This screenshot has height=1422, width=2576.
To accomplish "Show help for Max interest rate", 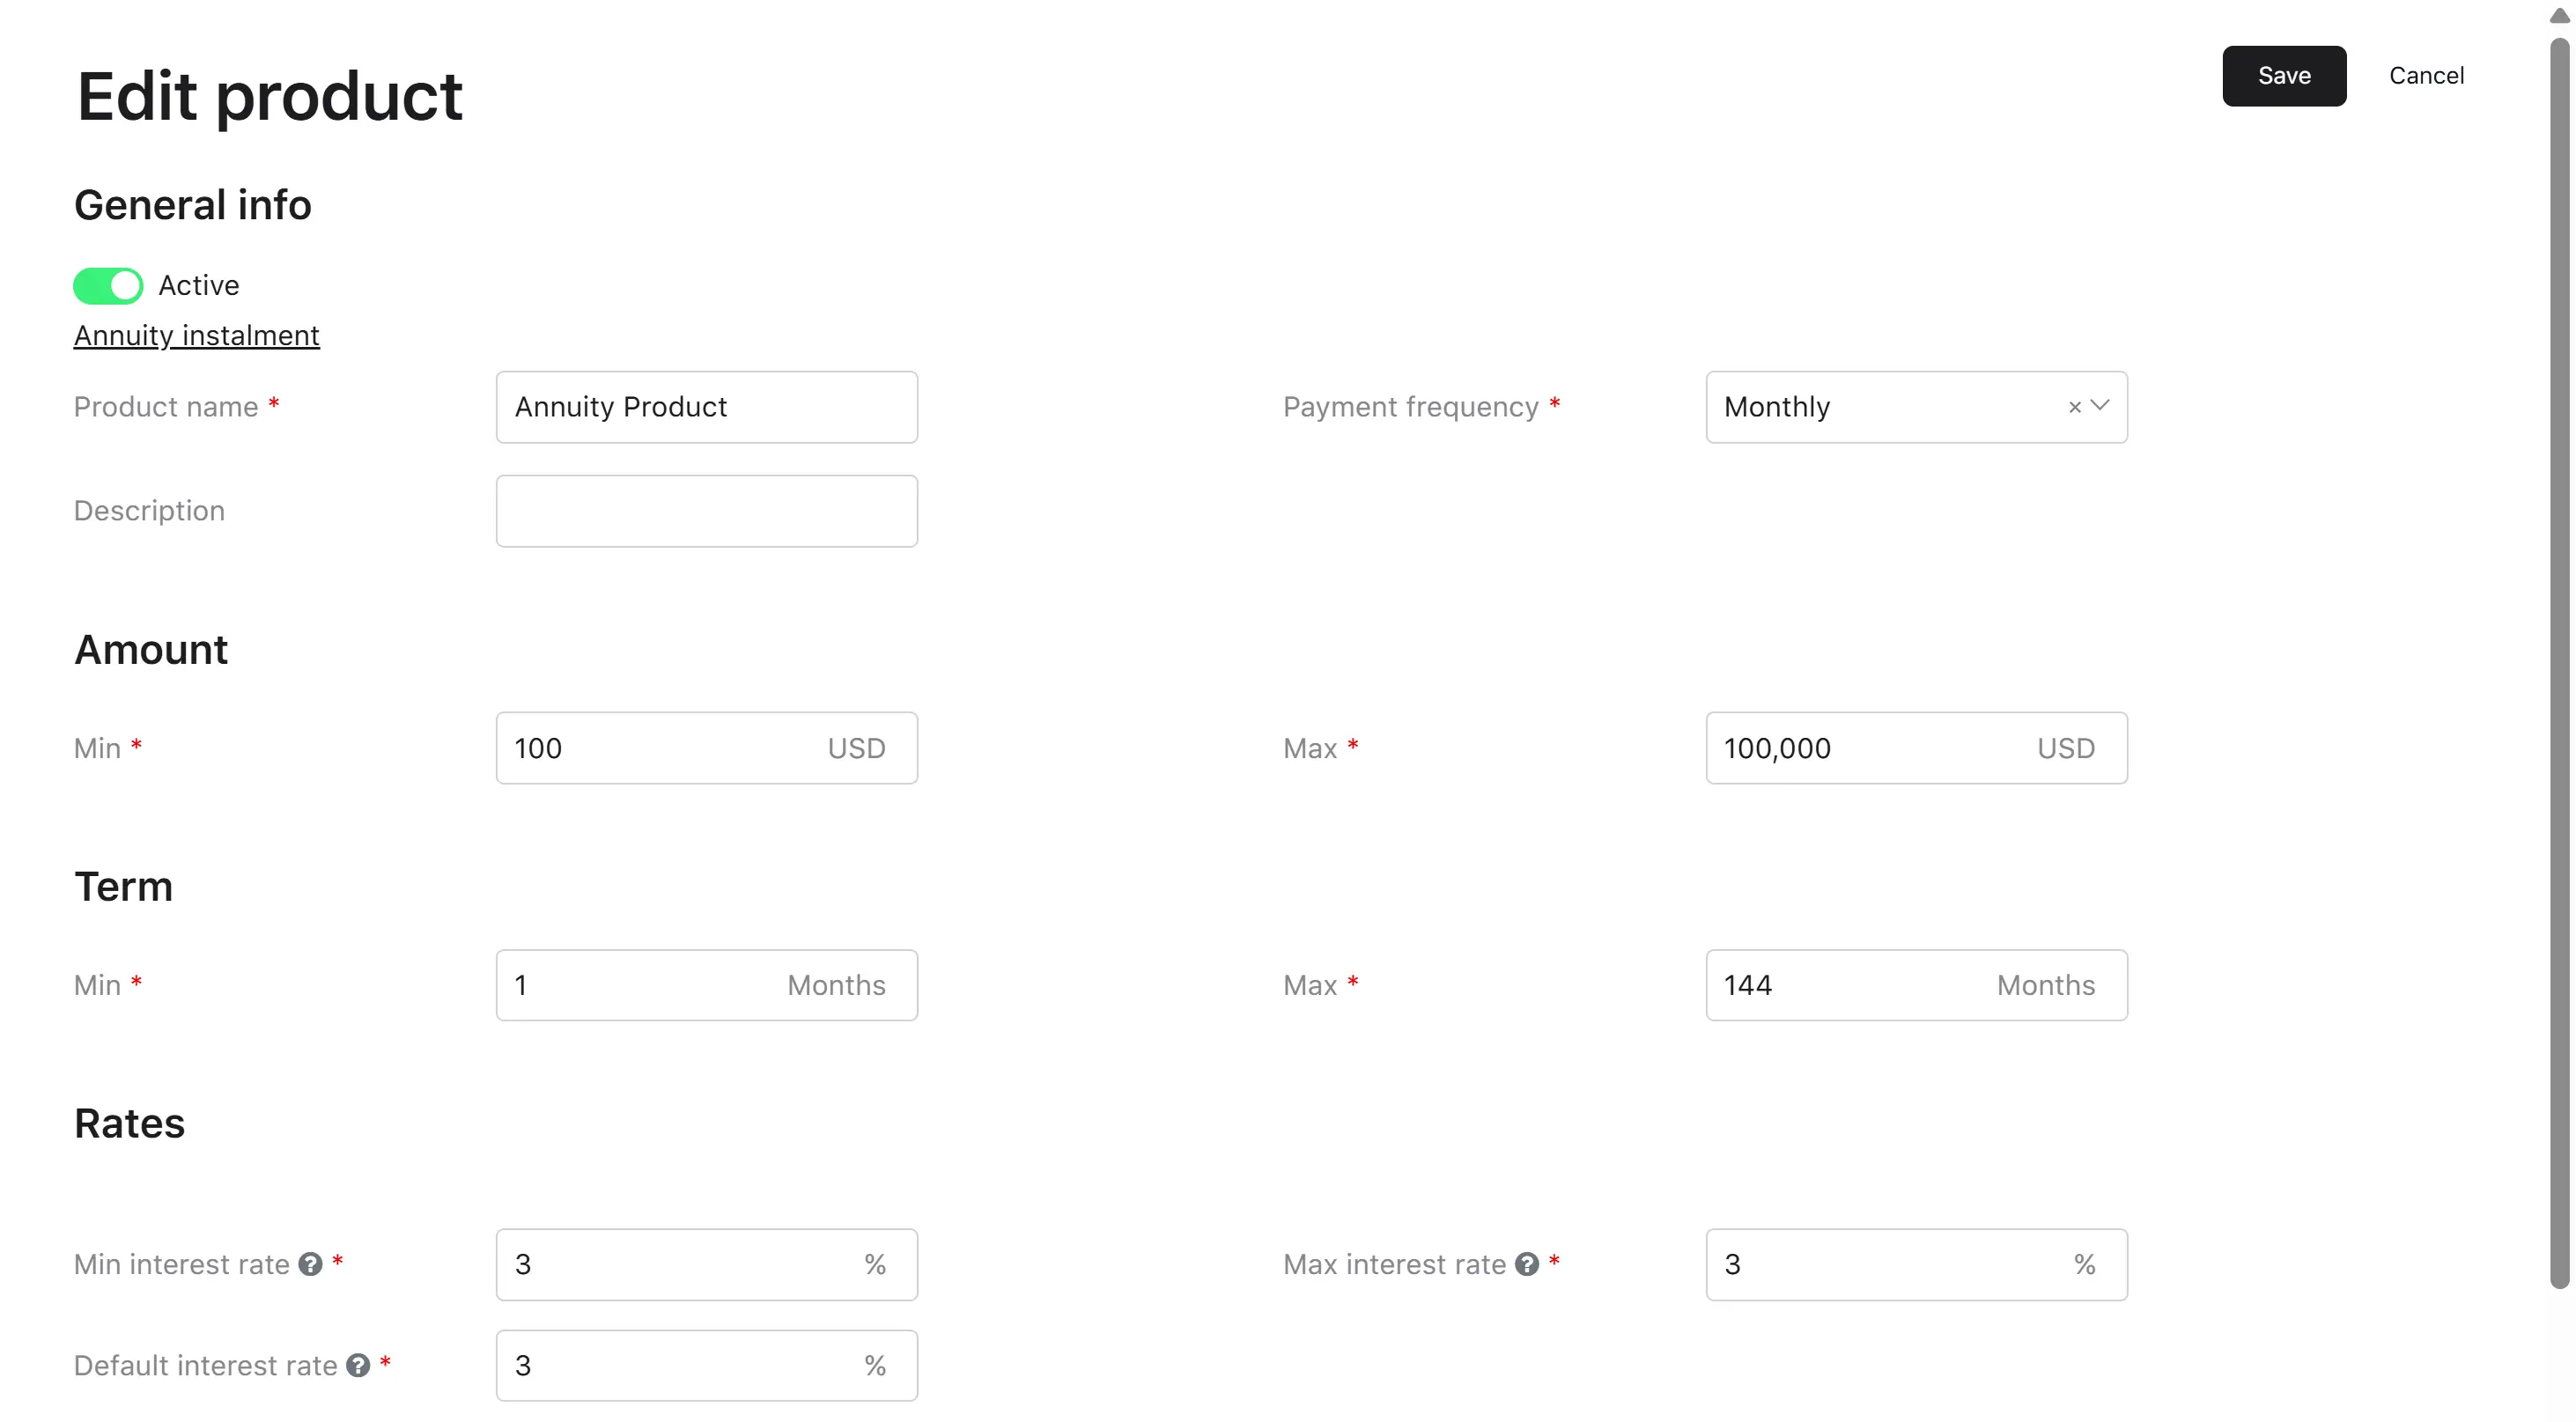I will coord(1527,1265).
